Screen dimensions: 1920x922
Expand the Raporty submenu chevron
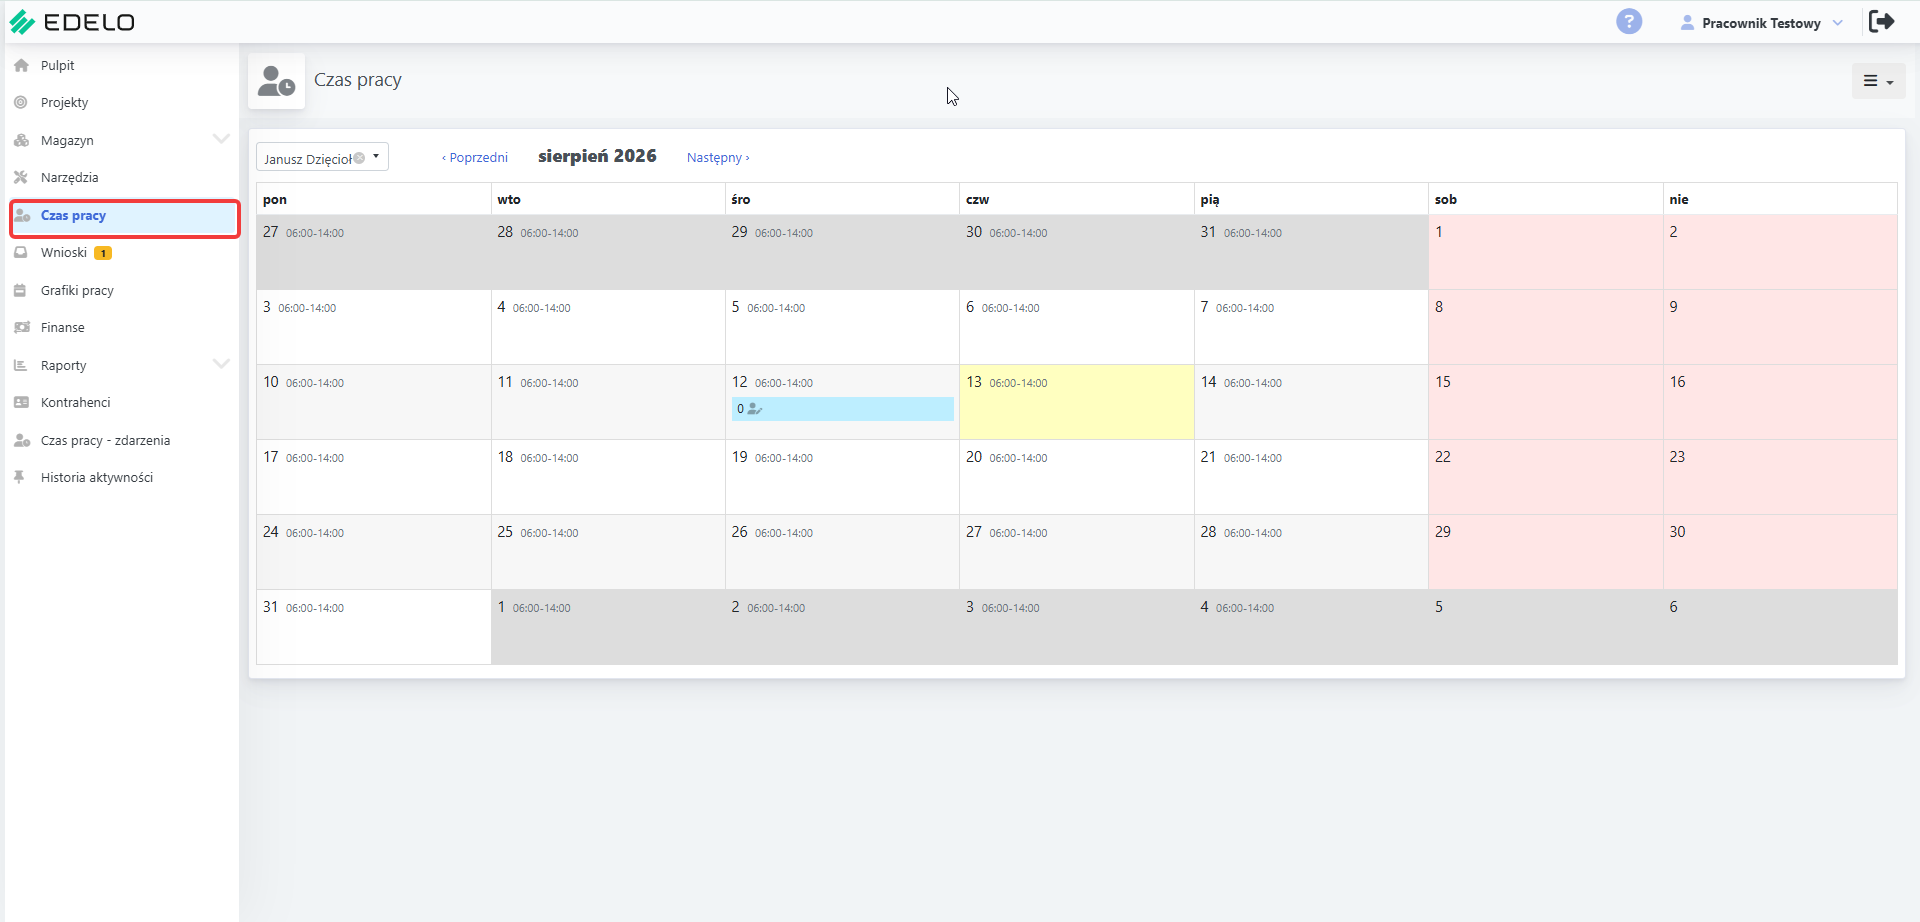click(x=221, y=364)
